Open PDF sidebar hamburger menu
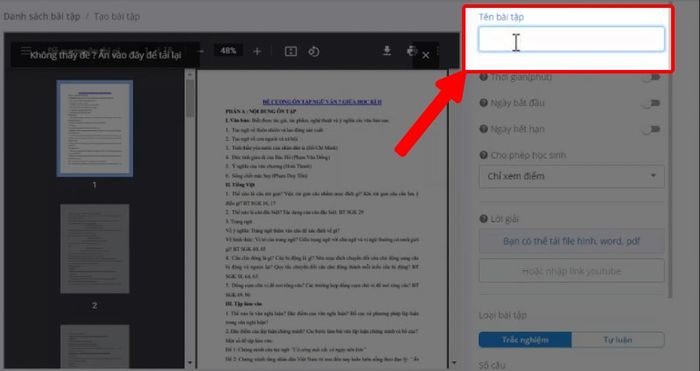 (25, 50)
